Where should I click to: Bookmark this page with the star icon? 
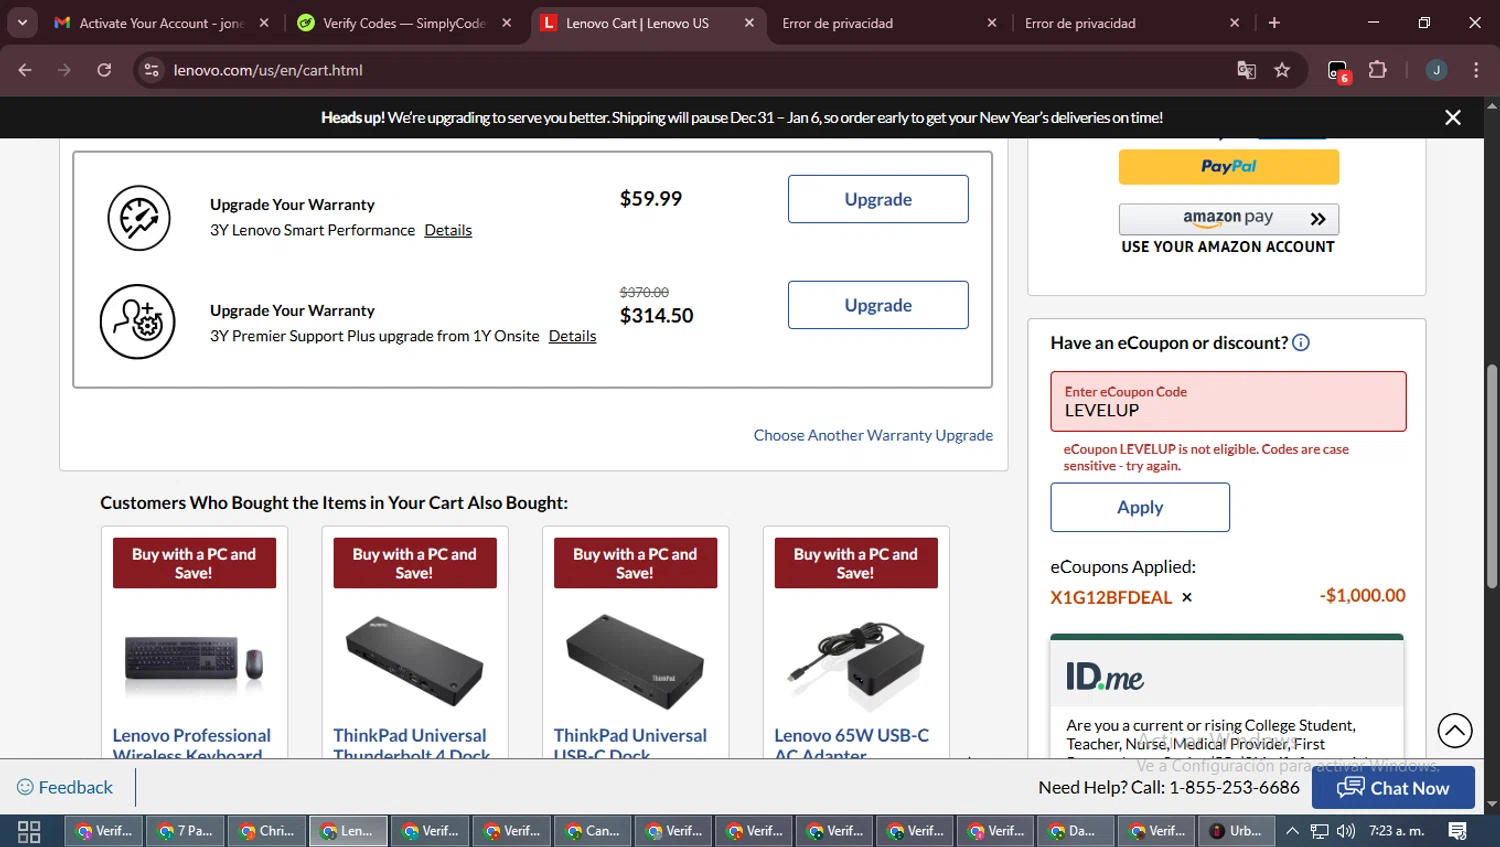pos(1282,70)
